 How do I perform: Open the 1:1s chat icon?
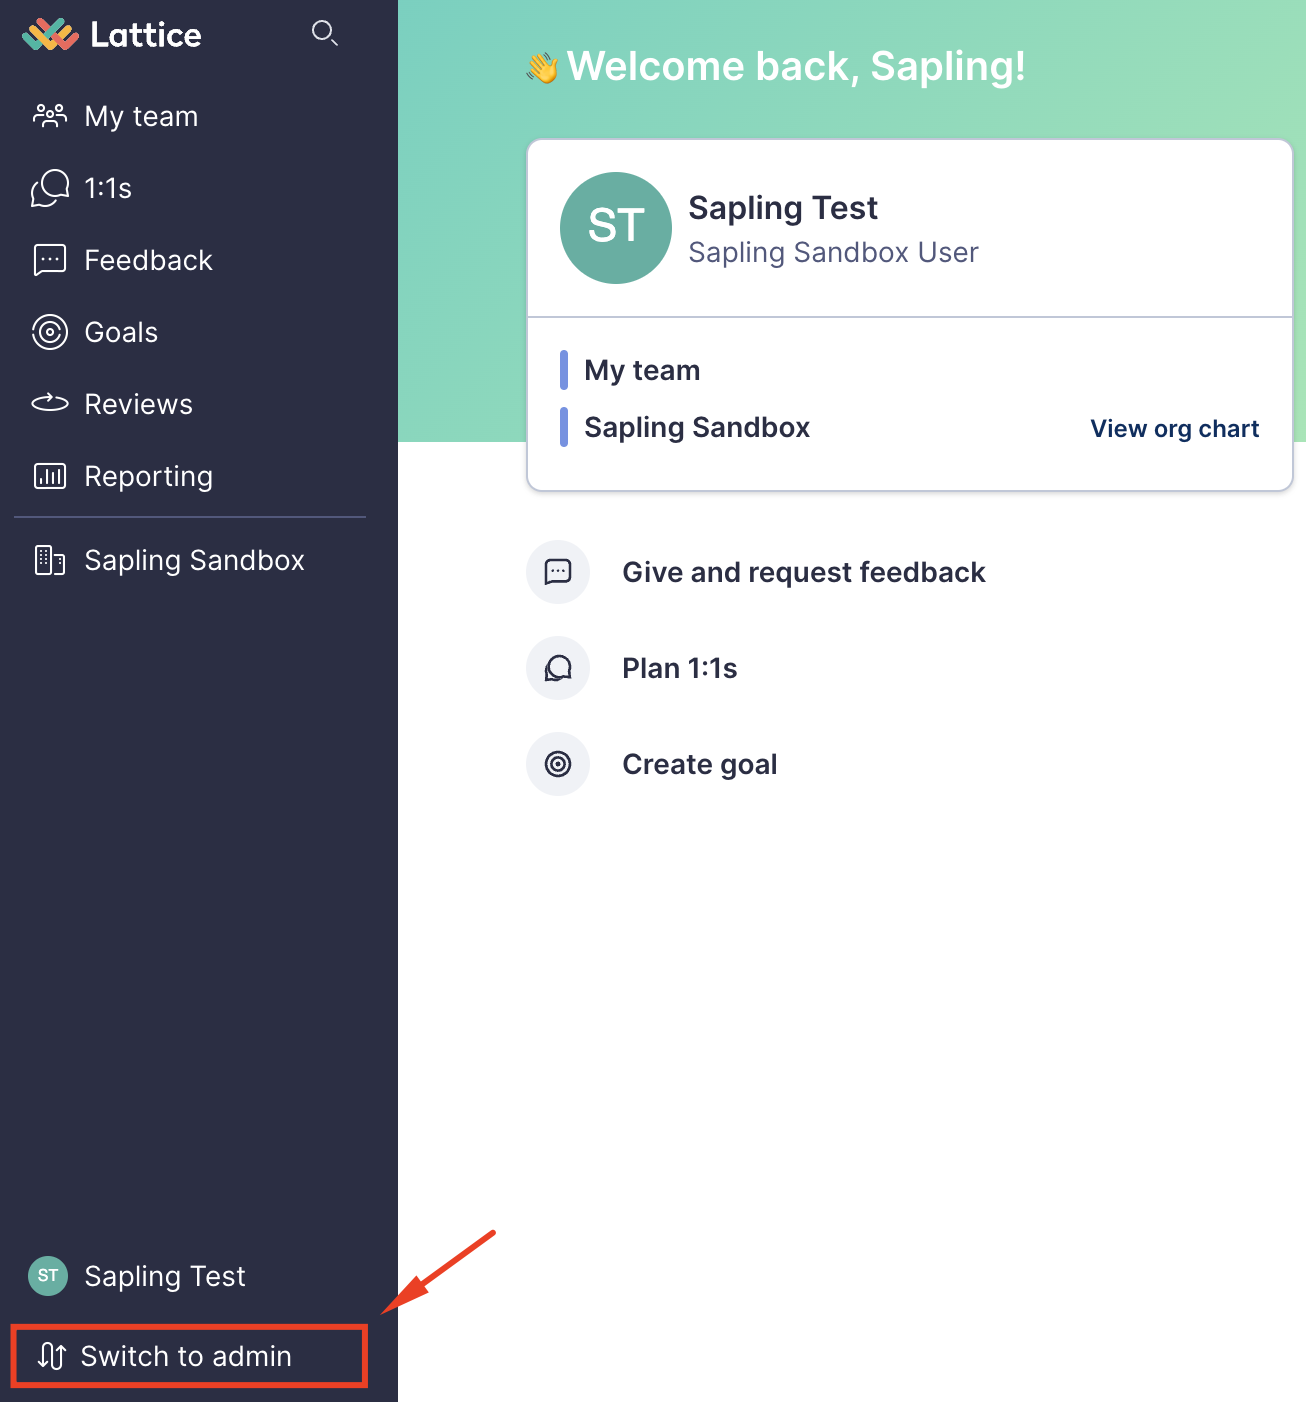pyautogui.click(x=49, y=188)
